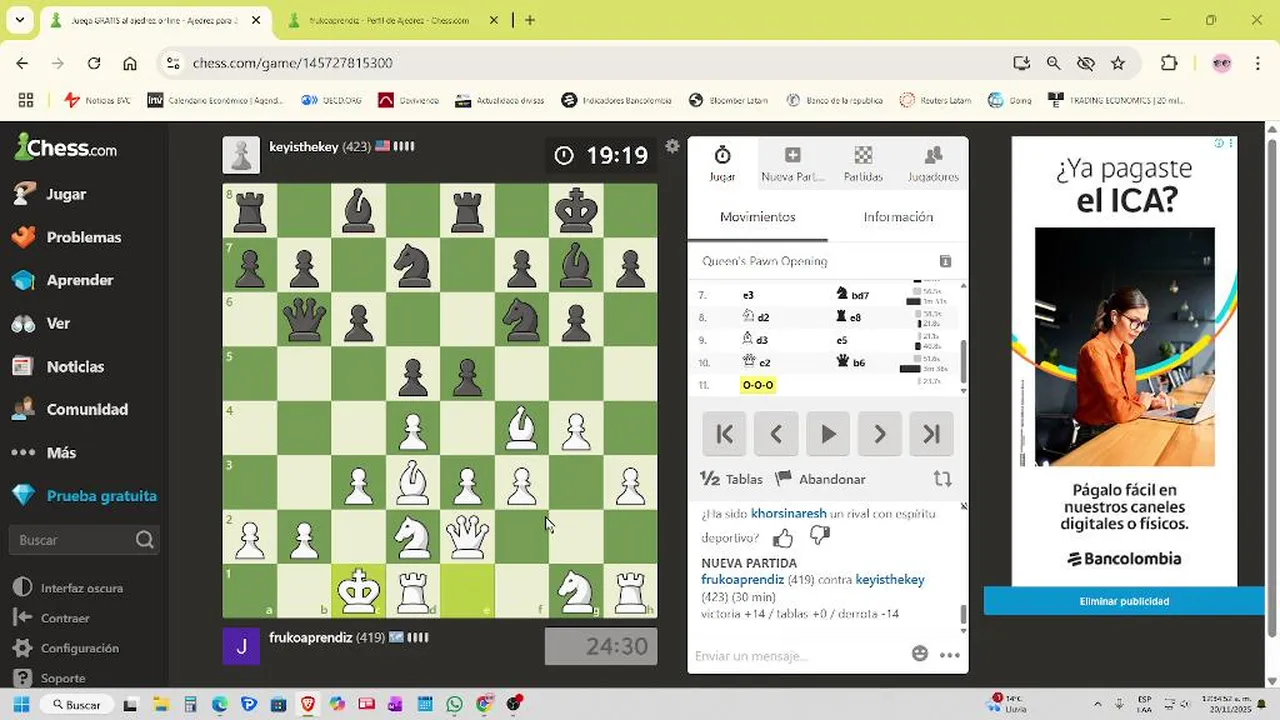This screenshot has height=720, width=1280.
Task: Bookmark this page with star icon
Action: click(1118, 63)
